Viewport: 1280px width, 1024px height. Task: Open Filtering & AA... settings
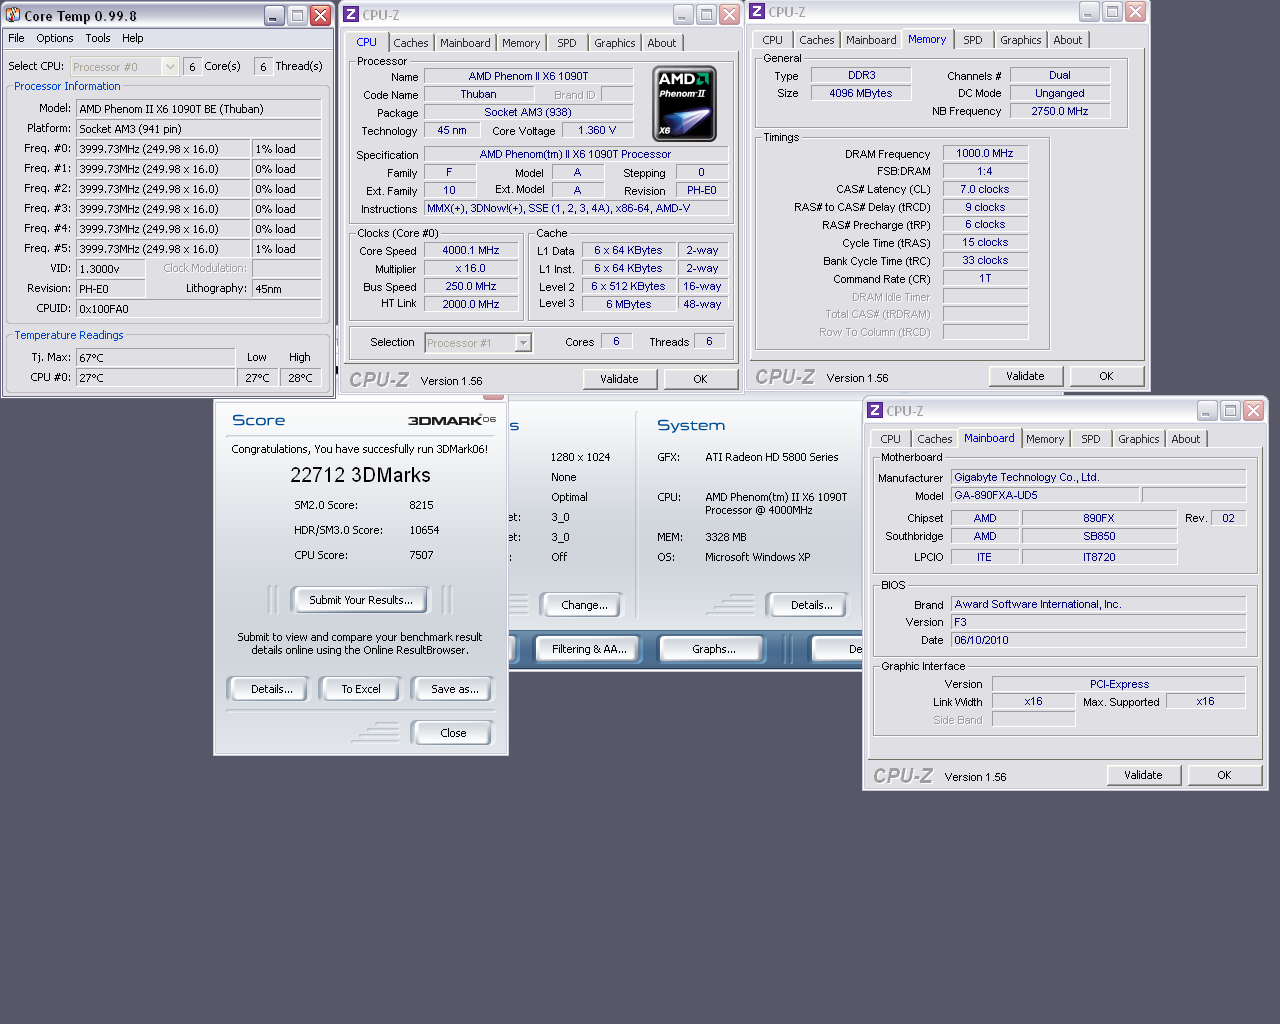pos(589,649)
